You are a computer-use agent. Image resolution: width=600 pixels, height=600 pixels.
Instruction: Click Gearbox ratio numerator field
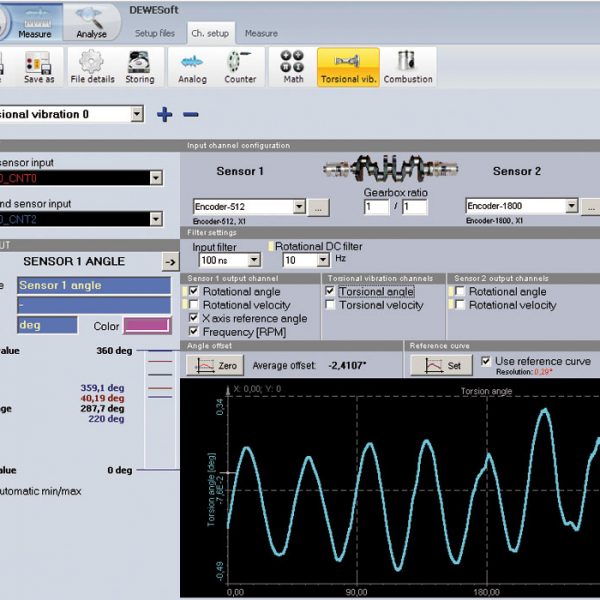coord(376,207)
